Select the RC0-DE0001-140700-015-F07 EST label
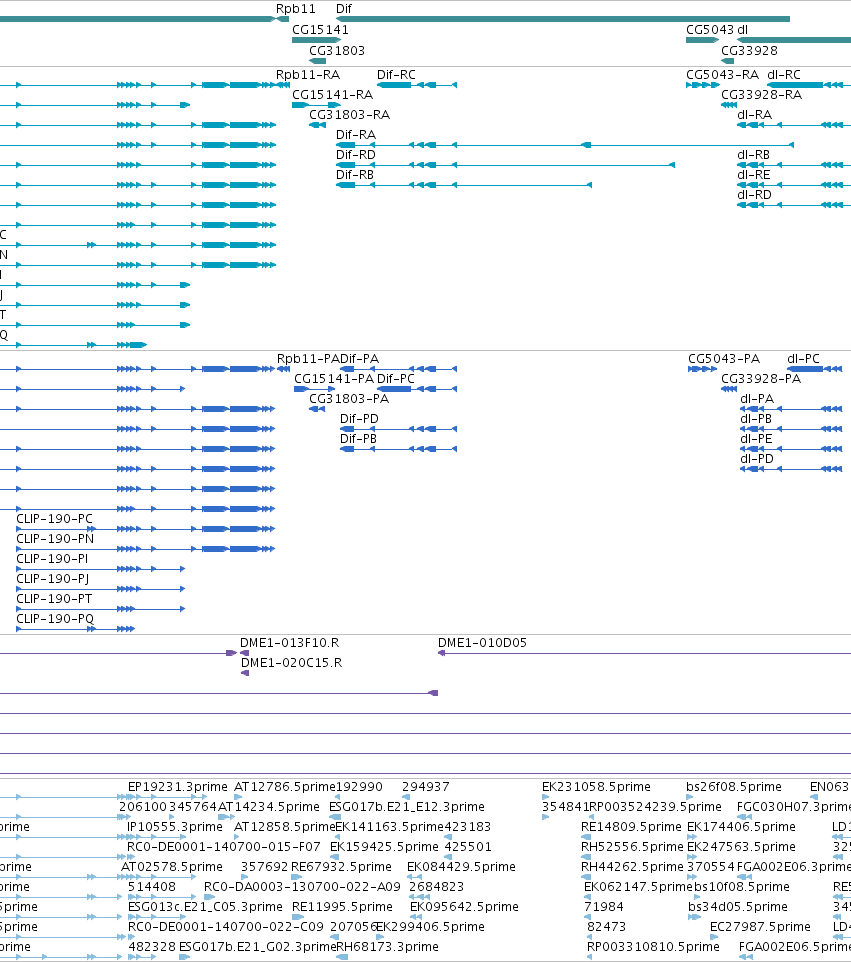Image resolution: width=851 pixels, height=962 pixels. point(224,847)
